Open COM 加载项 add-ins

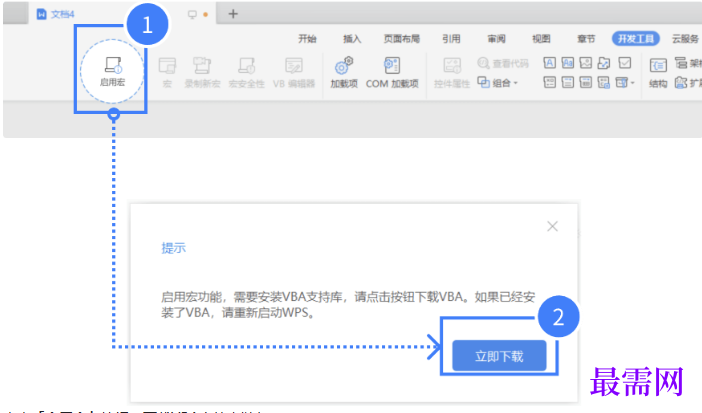tap(392, 72)
